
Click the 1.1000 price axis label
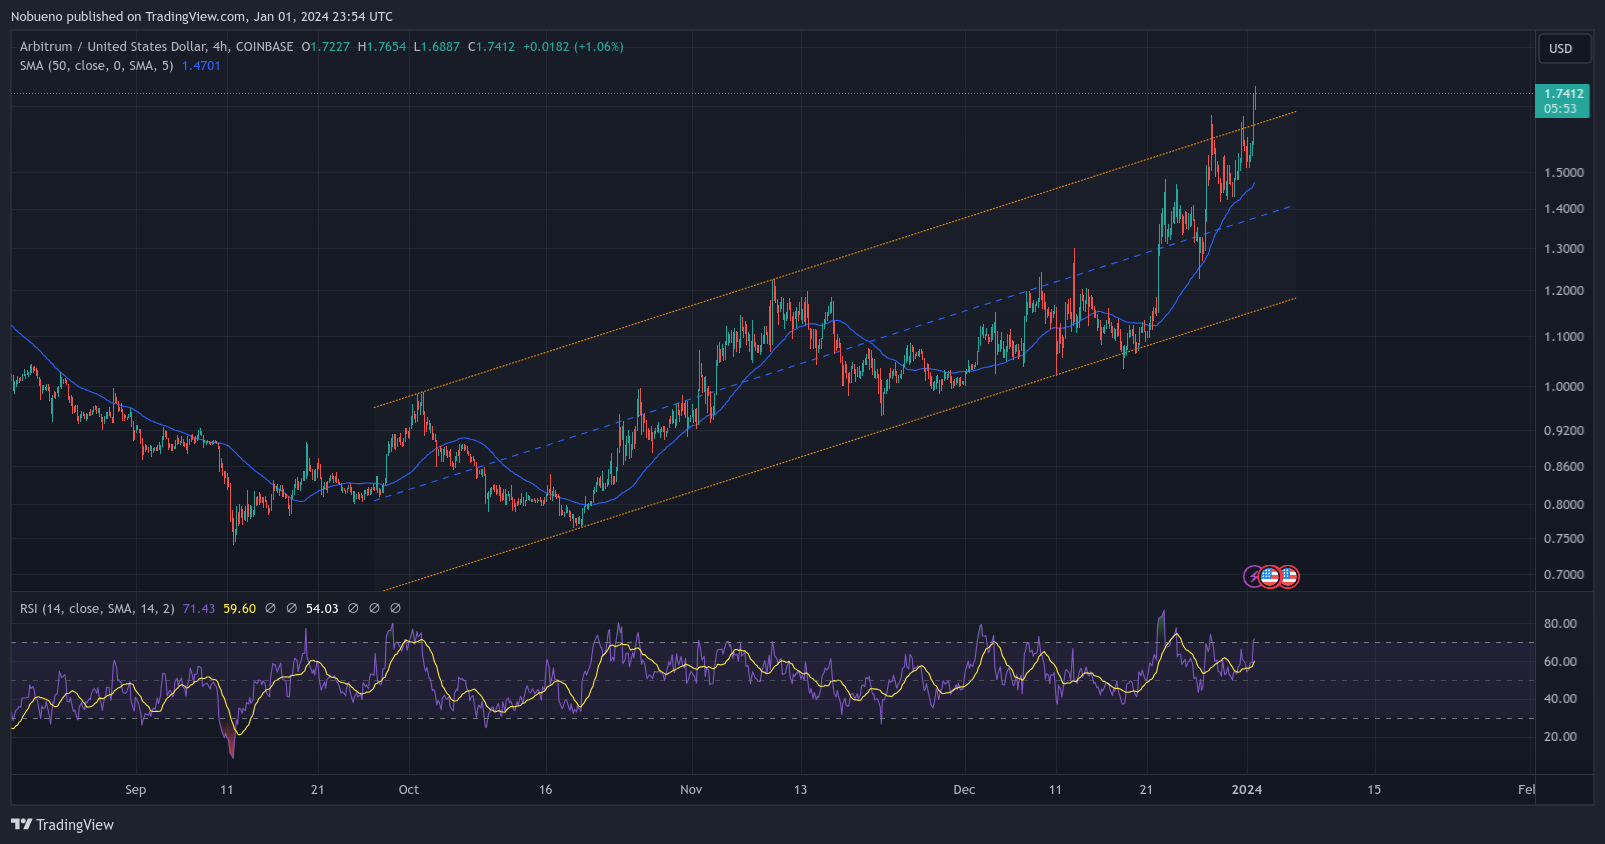pyautogui.click(x=1564, y=337)
